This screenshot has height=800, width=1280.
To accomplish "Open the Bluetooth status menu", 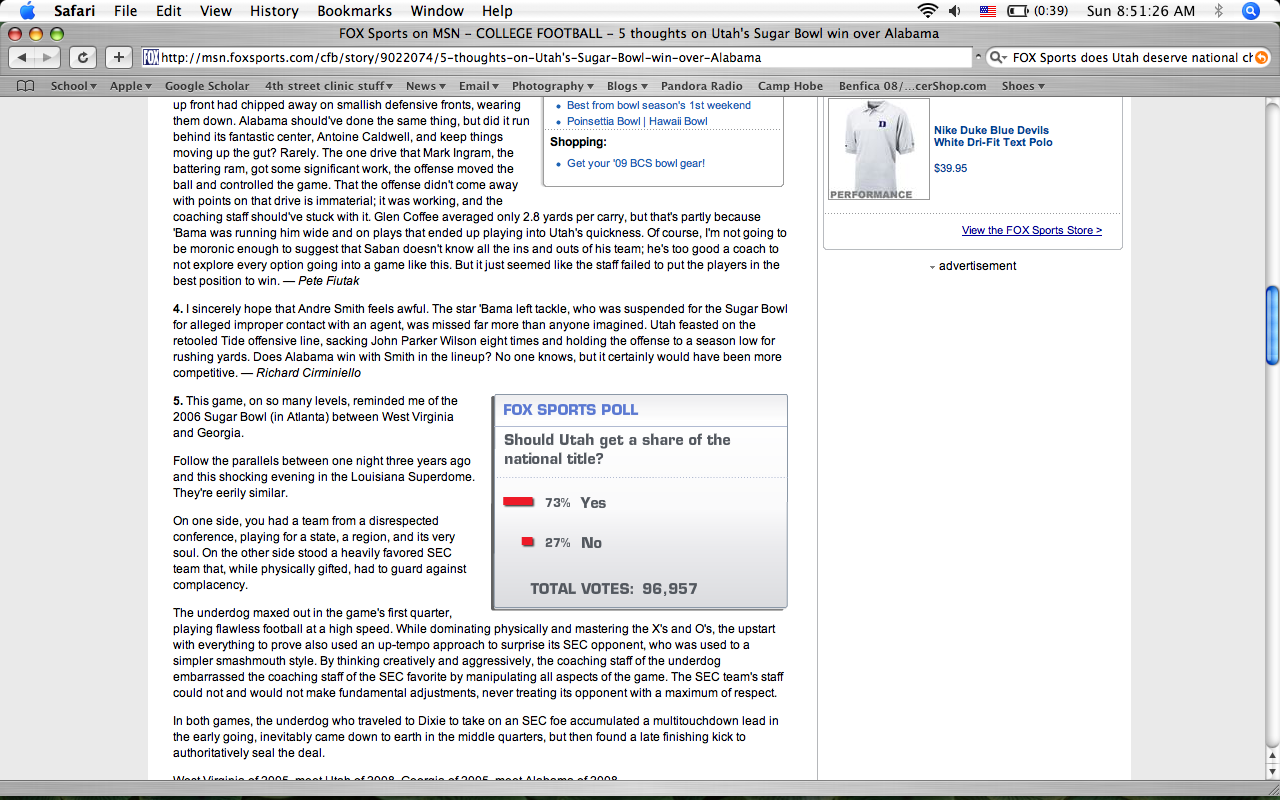I will [1218, 11].
